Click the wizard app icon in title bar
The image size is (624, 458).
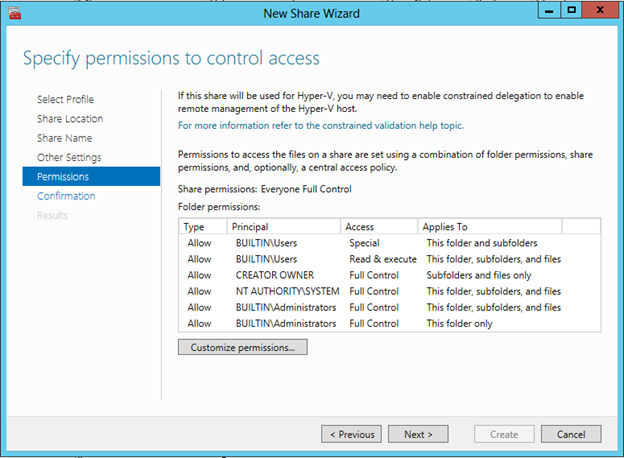13,12
